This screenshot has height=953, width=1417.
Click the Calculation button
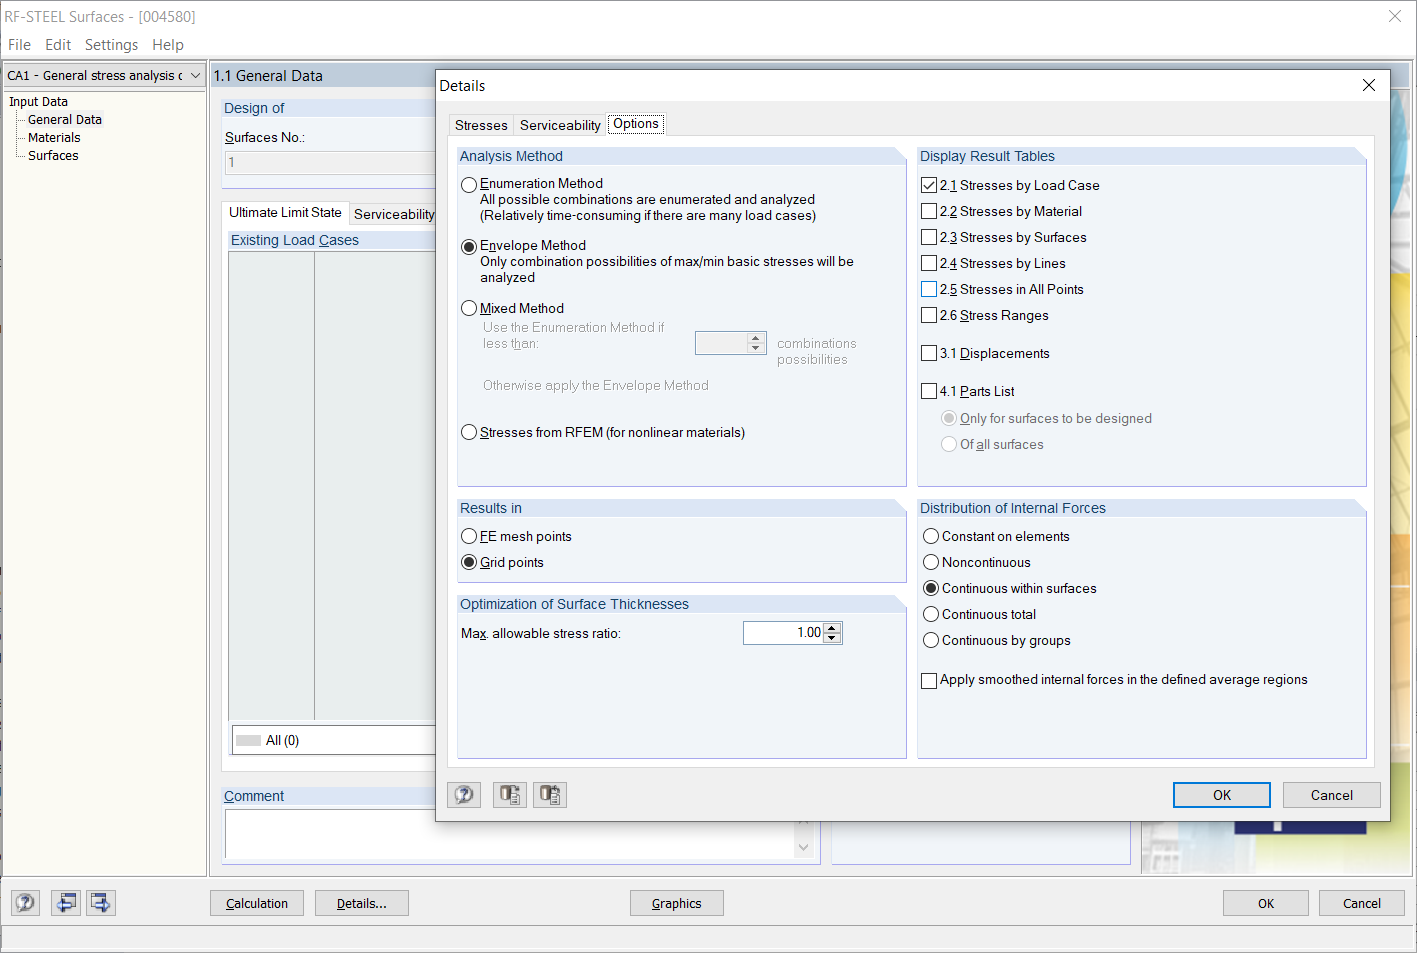coord(257,903)
